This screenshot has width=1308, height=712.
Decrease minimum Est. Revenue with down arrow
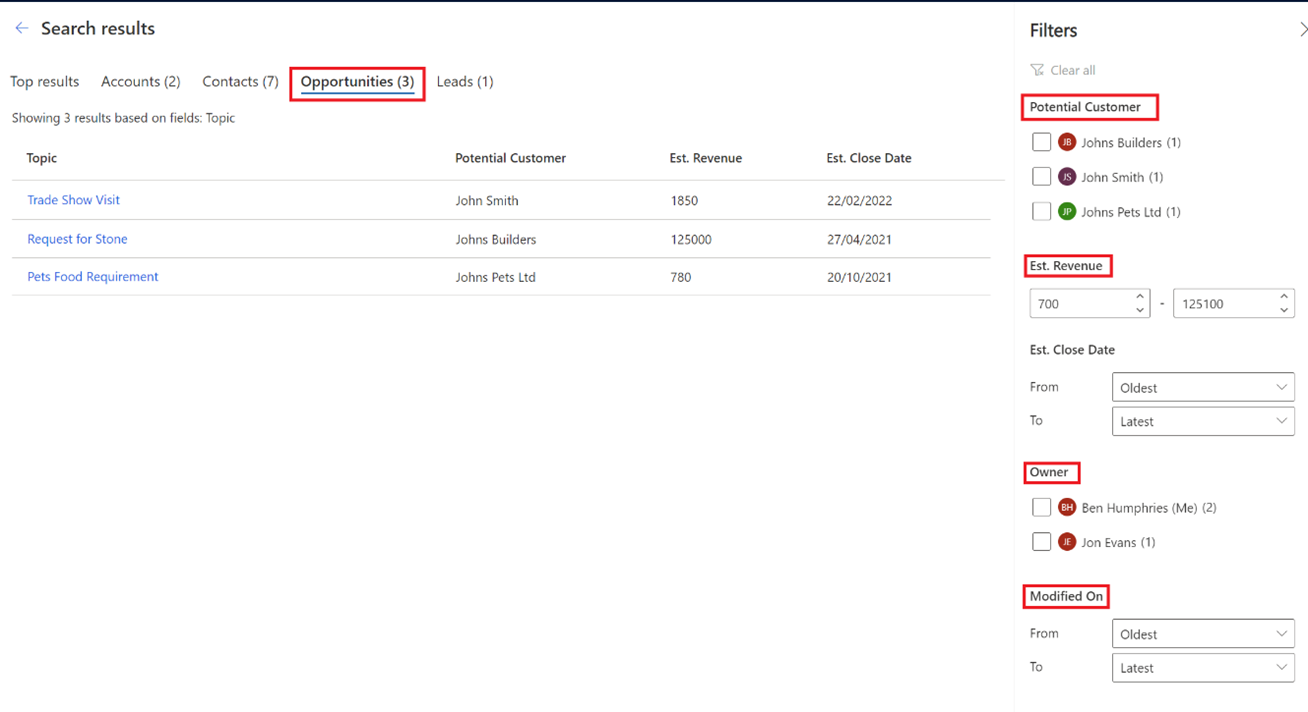(1140, 310)
